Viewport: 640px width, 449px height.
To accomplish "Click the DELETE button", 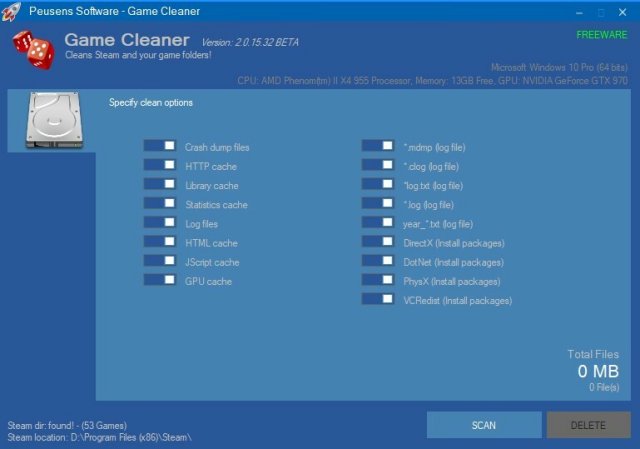I will 588,425.
